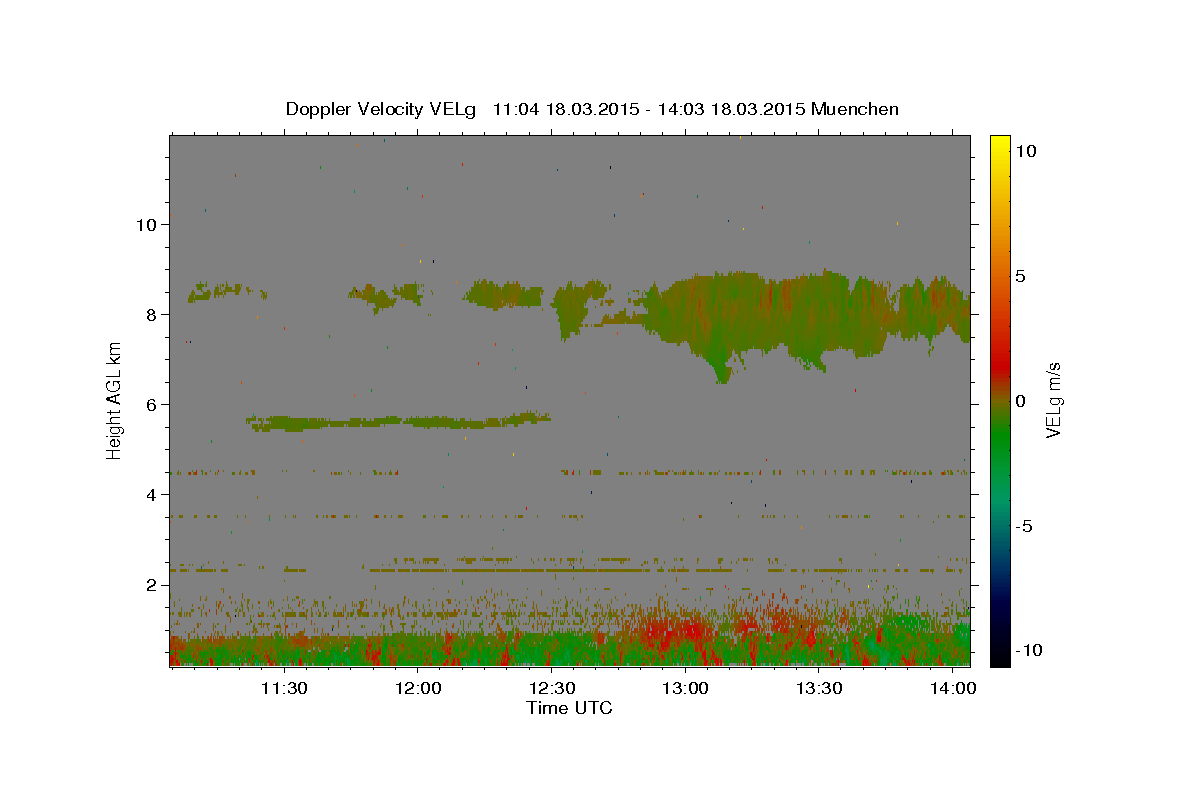Screen dimensions: 1200x800
Task: Click the 13:00 time tick label
Action: (x=685, y=688)
